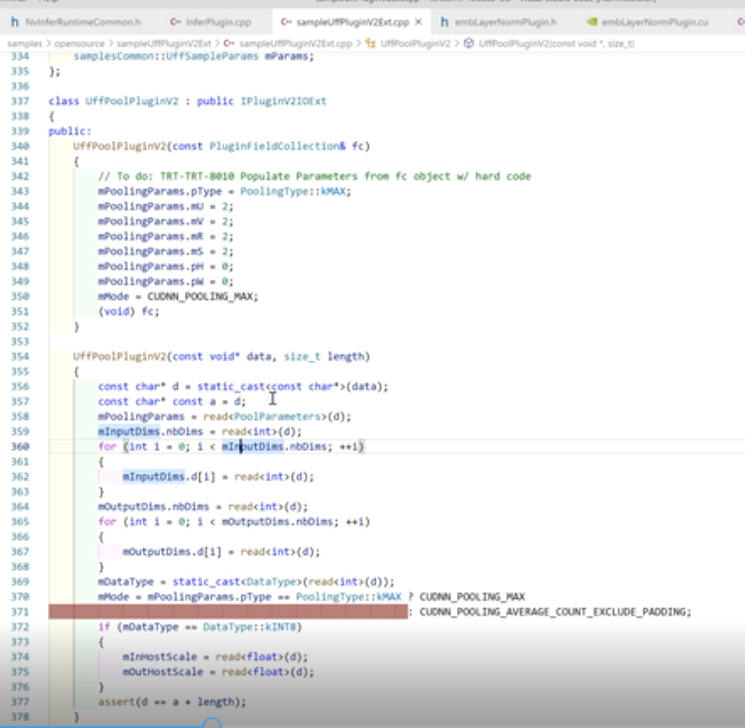Click the class symbol icon in the breadcrumb
This screenshot has height=728, width=745.
point(370,43)
